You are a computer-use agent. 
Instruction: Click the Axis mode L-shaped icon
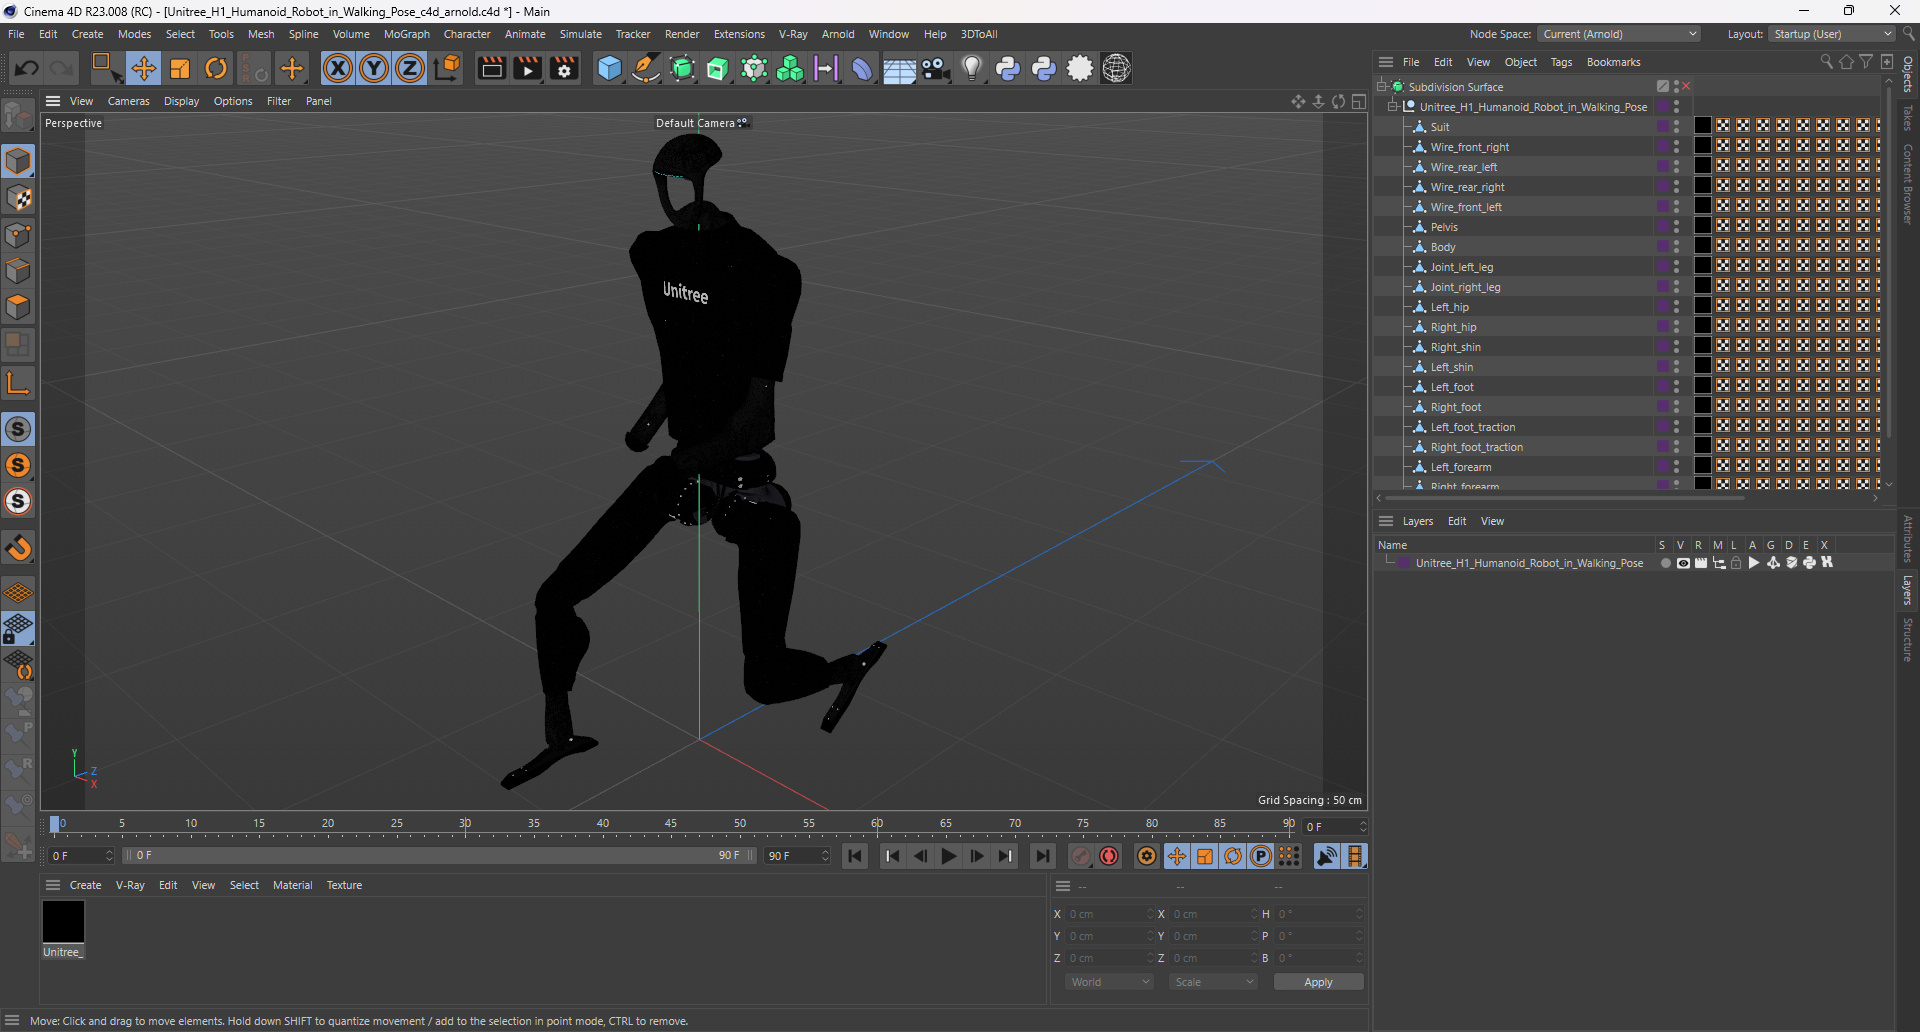(x=18, y=383)
